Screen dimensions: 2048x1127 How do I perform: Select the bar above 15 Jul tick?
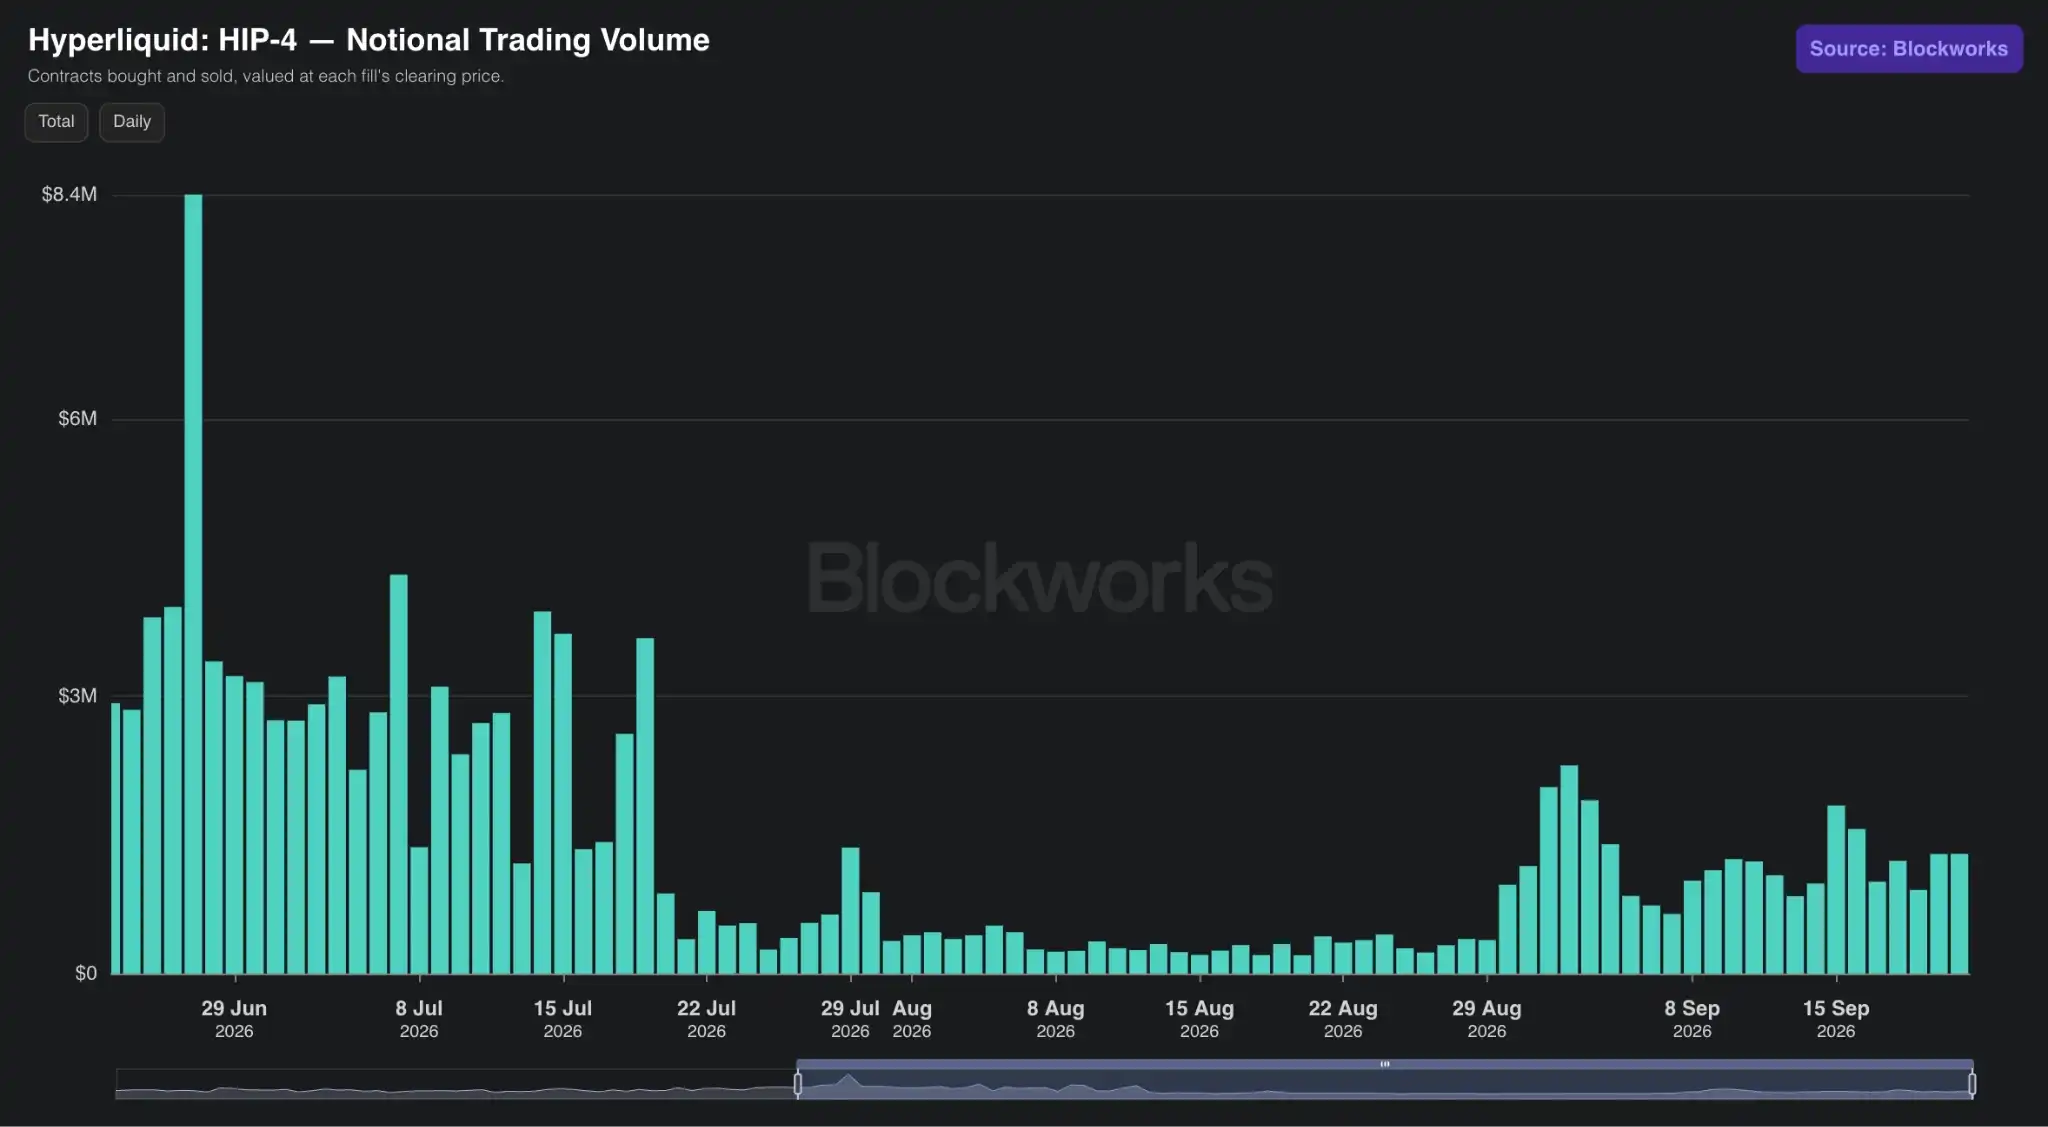pyautogui.click(x=563, y=803)
